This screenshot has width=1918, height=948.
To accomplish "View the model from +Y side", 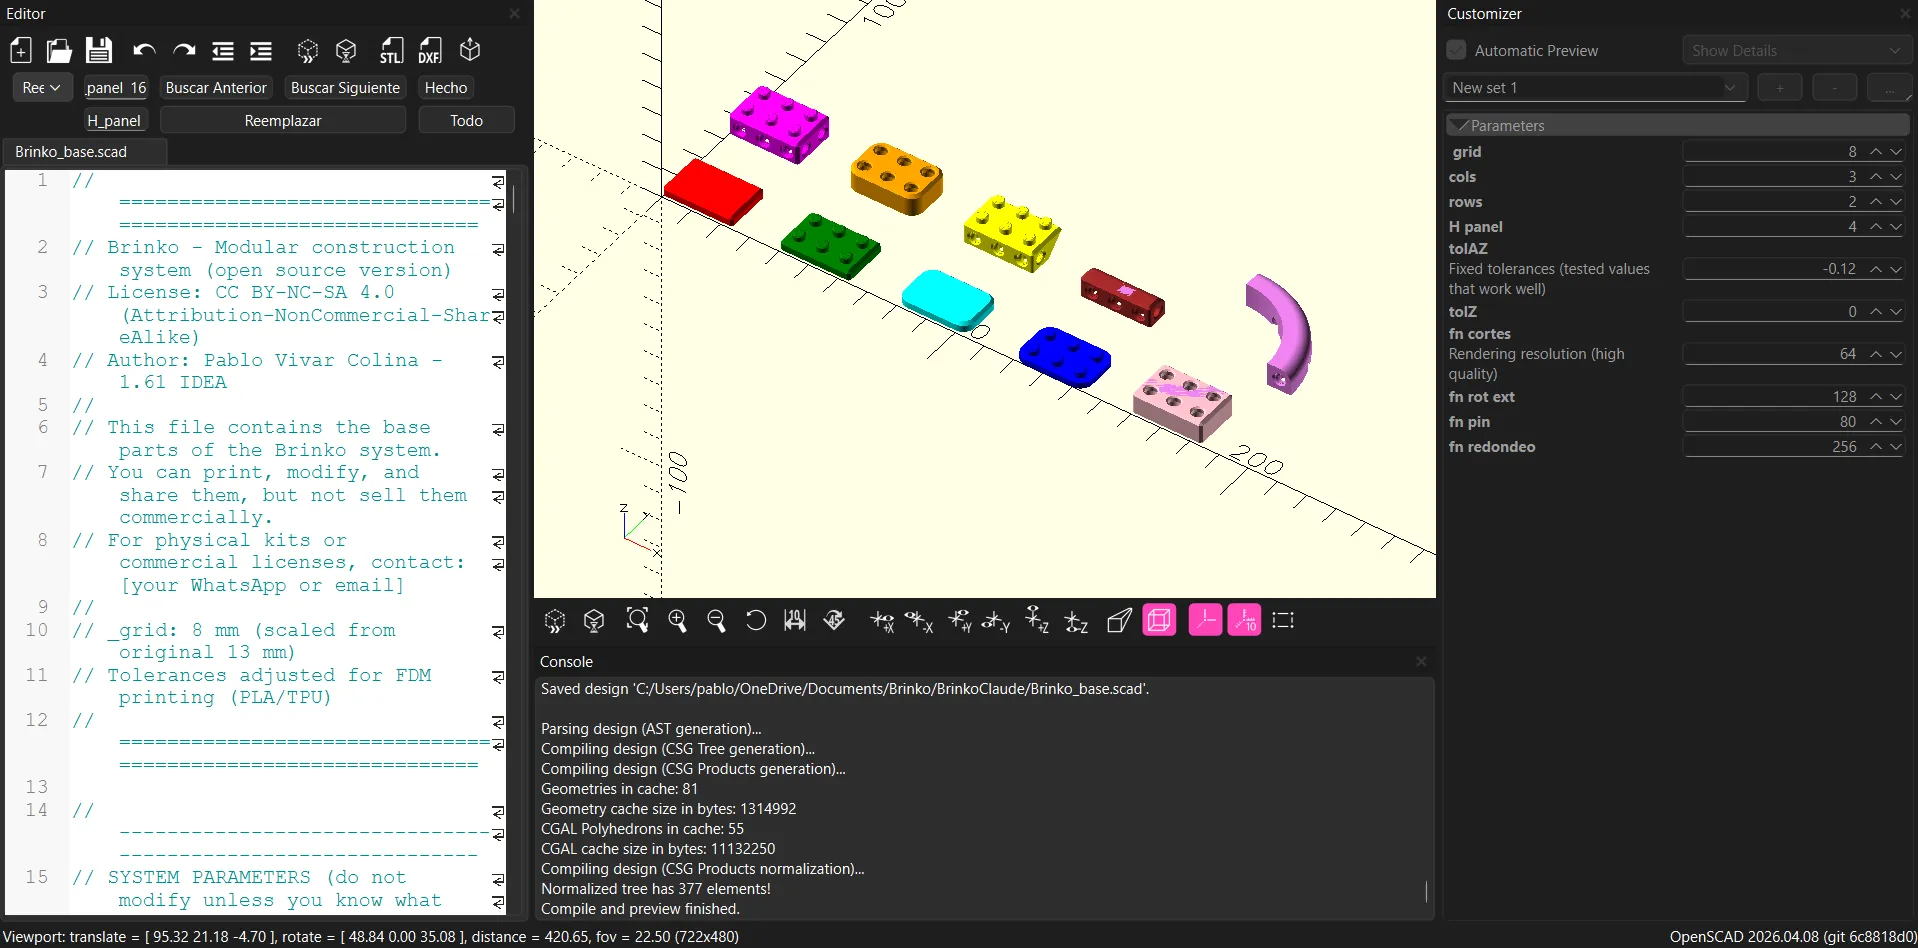I will 960,621.
